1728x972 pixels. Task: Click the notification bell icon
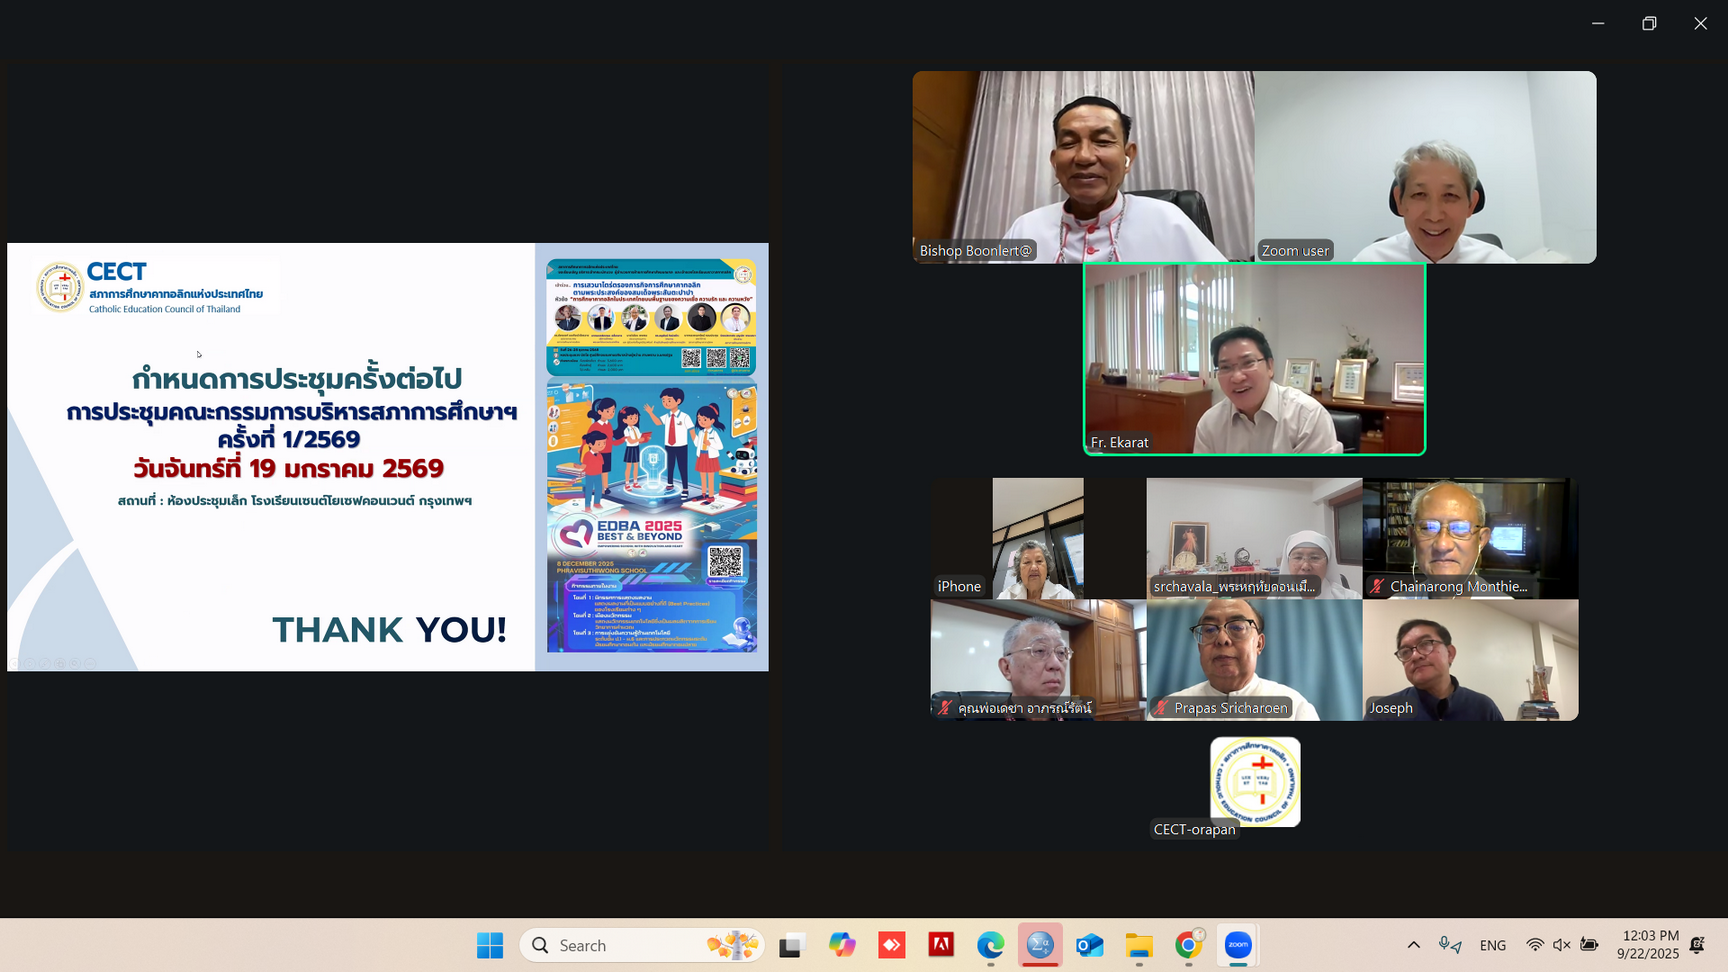(x=1697, y=945)
